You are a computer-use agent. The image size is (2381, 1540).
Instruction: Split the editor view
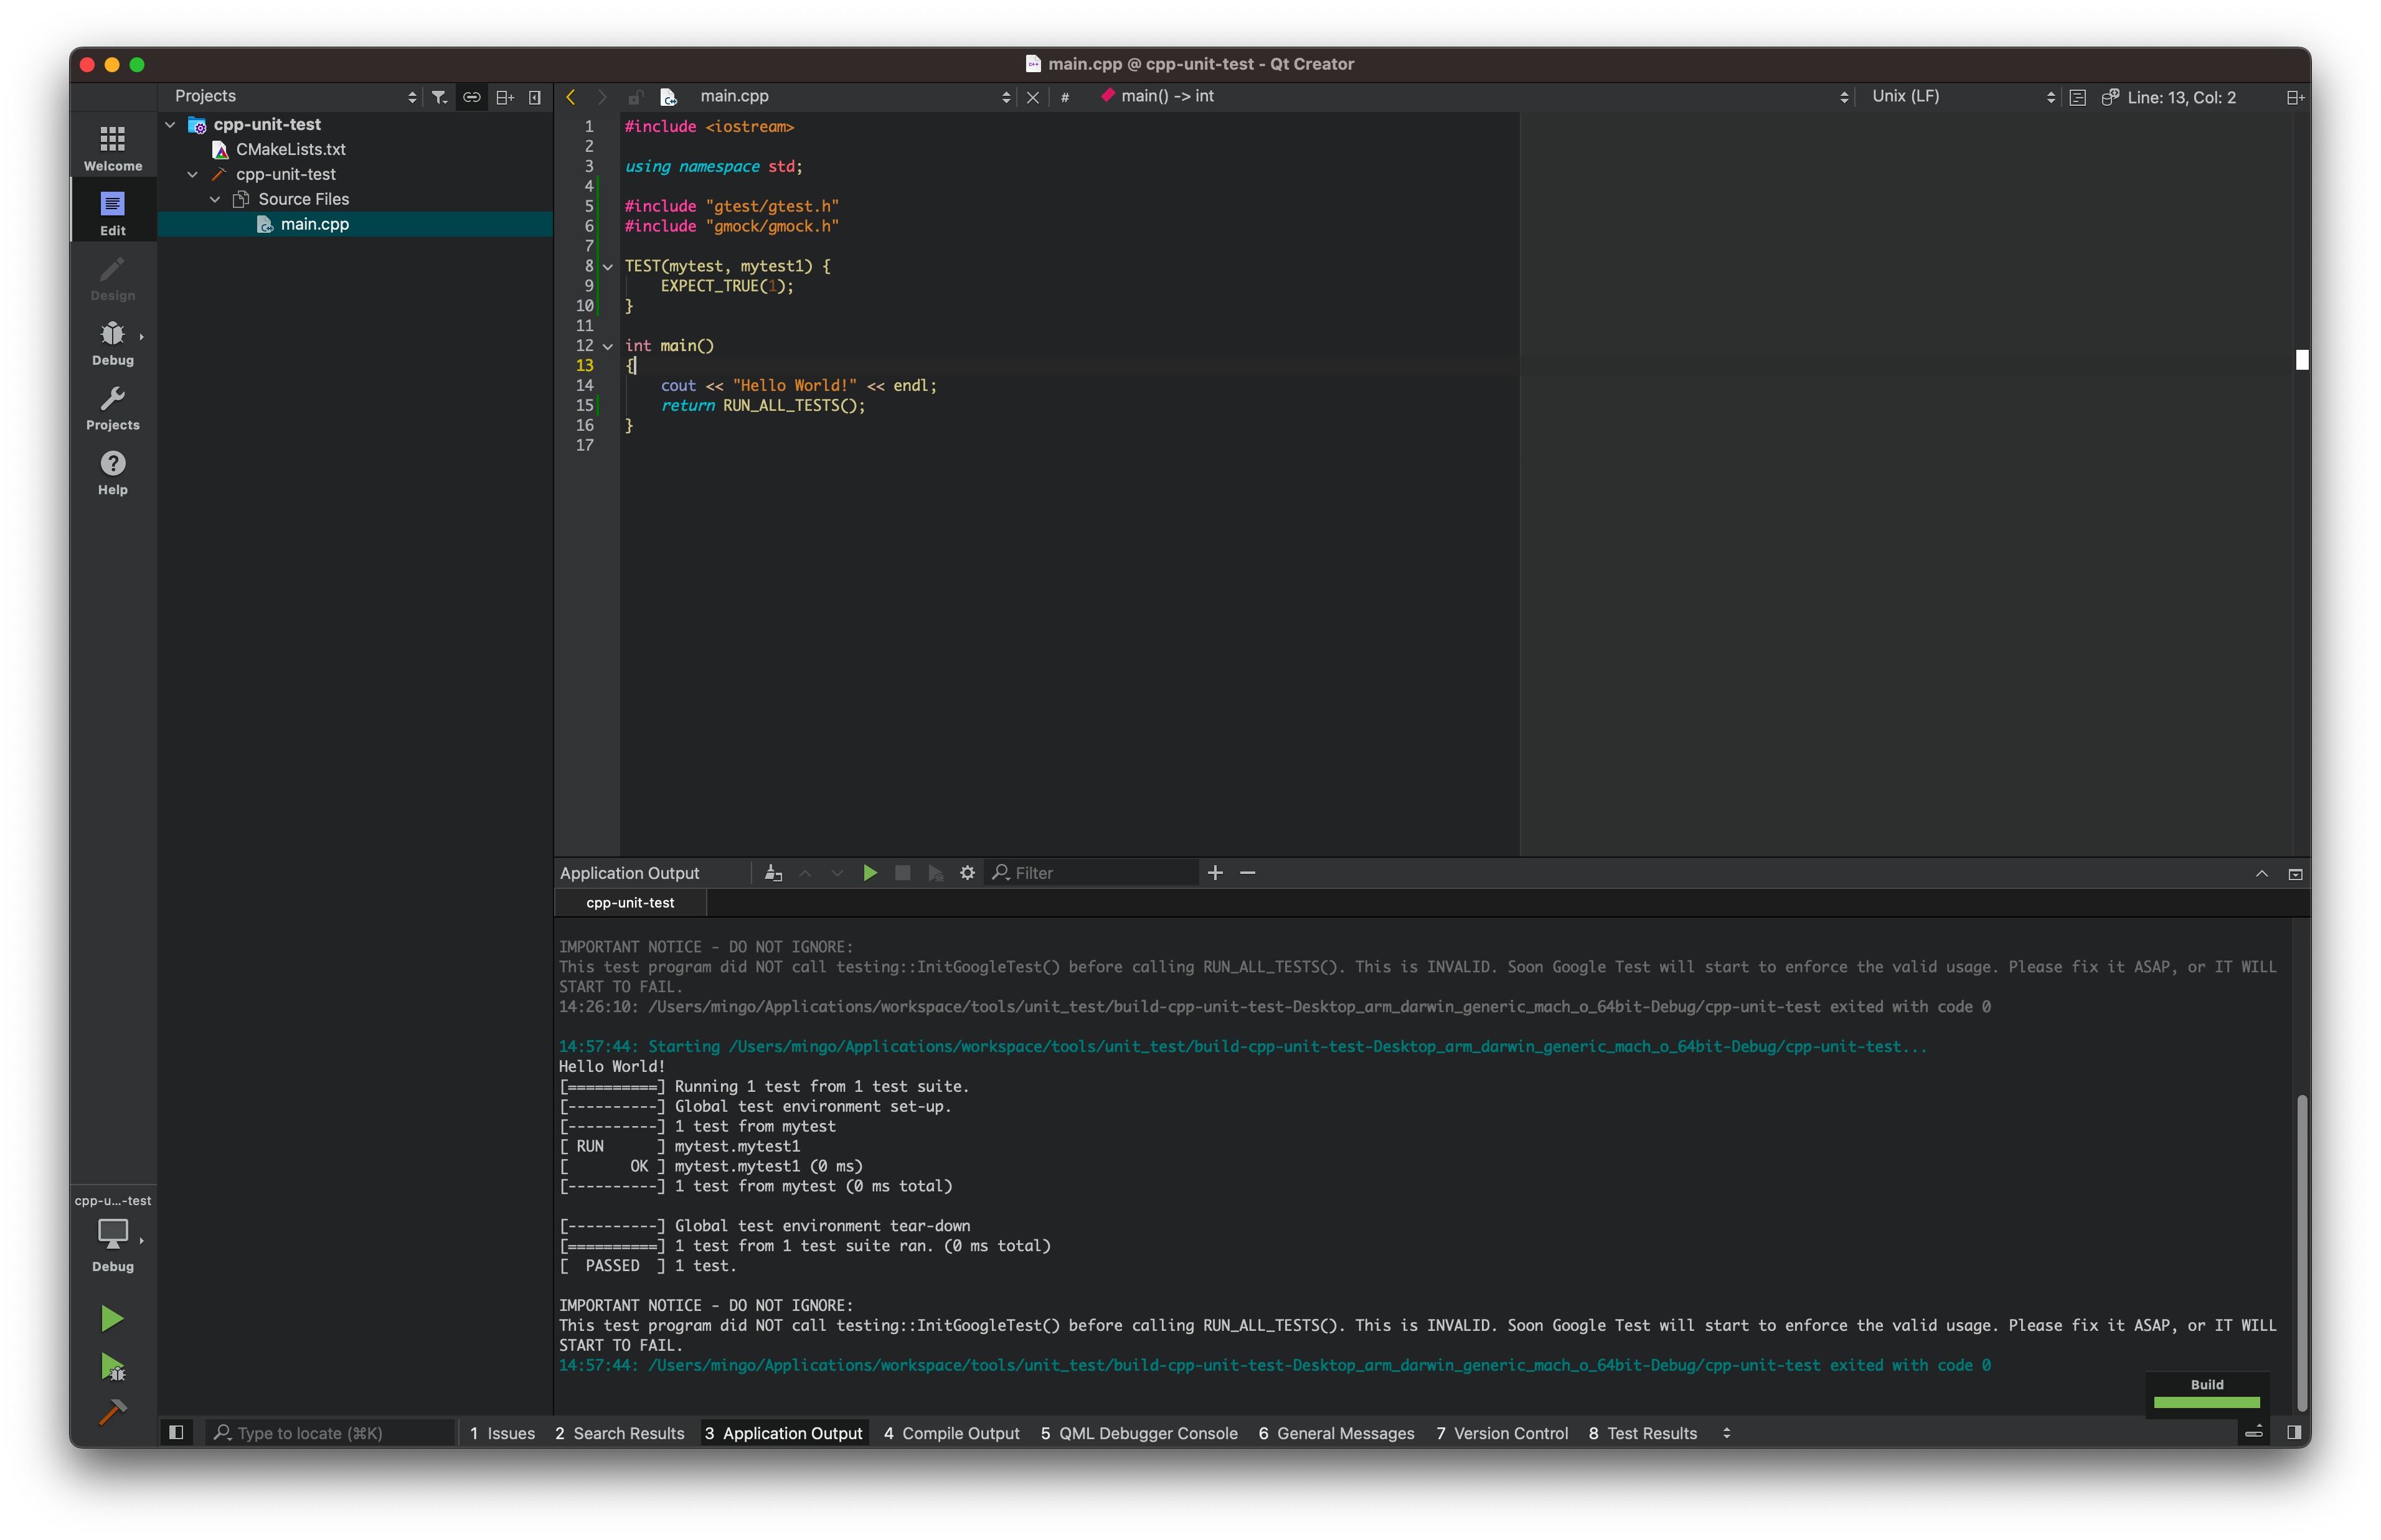pyautogui.click(x=2295, y=97)
